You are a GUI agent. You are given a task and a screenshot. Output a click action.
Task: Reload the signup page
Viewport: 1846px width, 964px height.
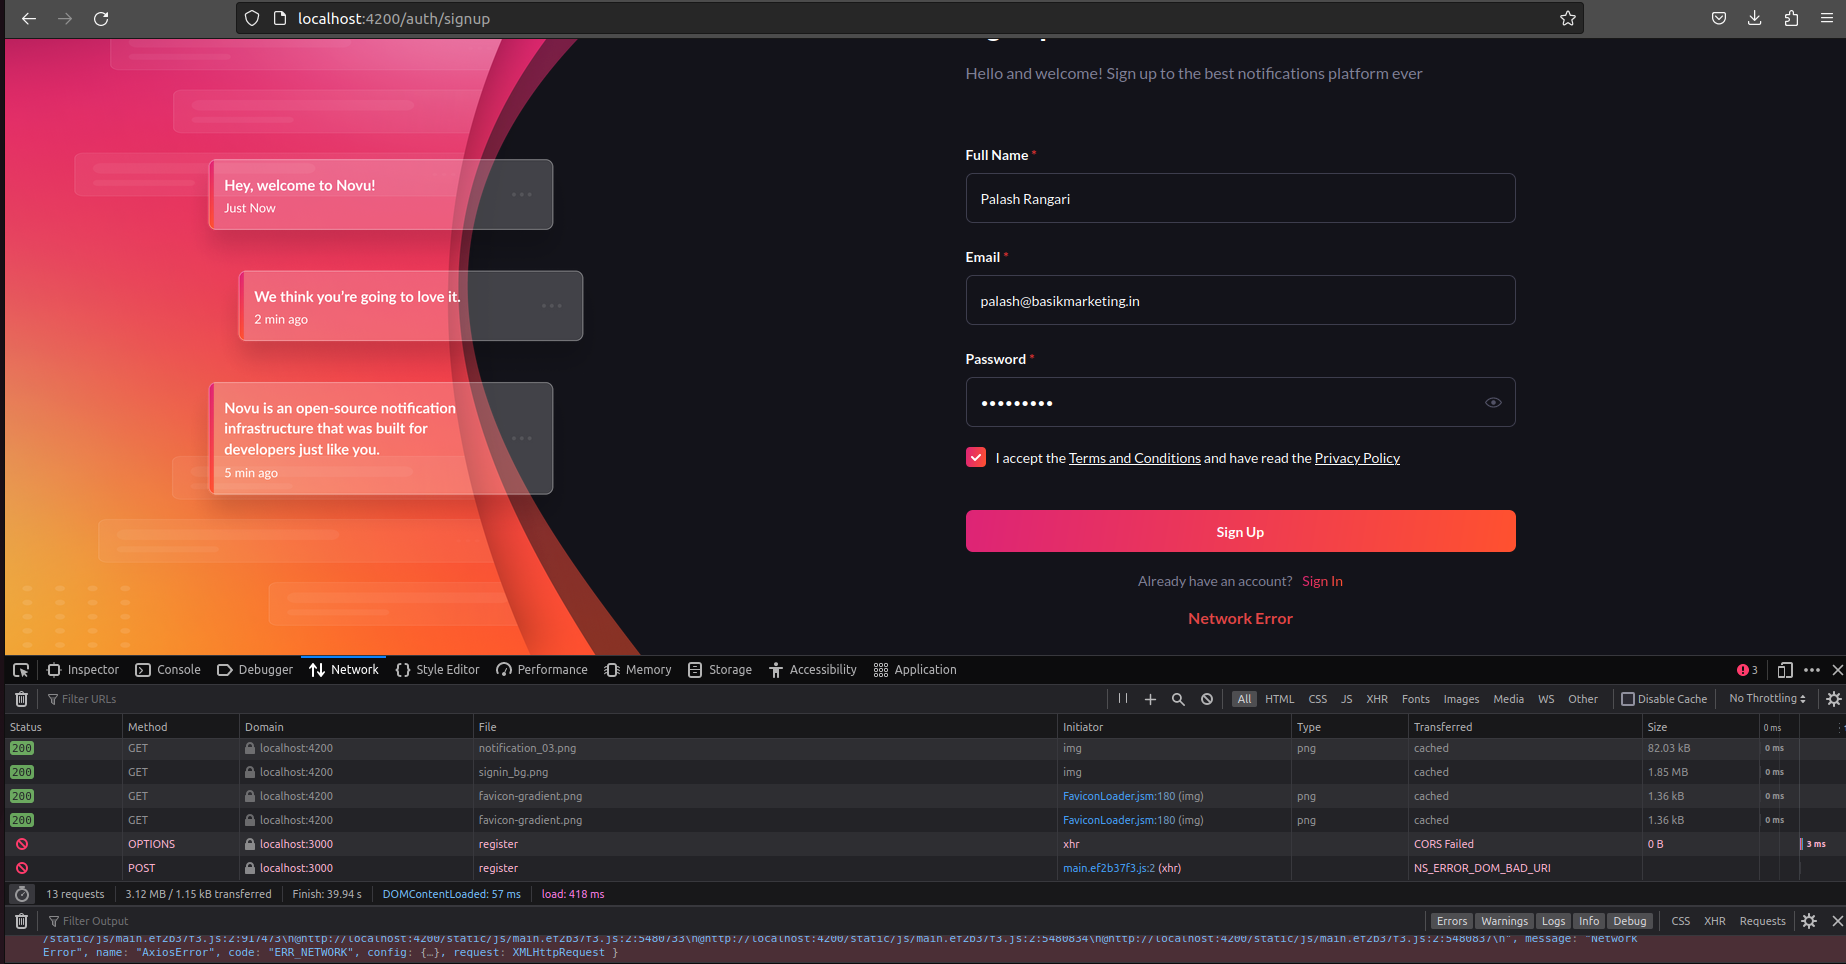[x=100, y=18]
